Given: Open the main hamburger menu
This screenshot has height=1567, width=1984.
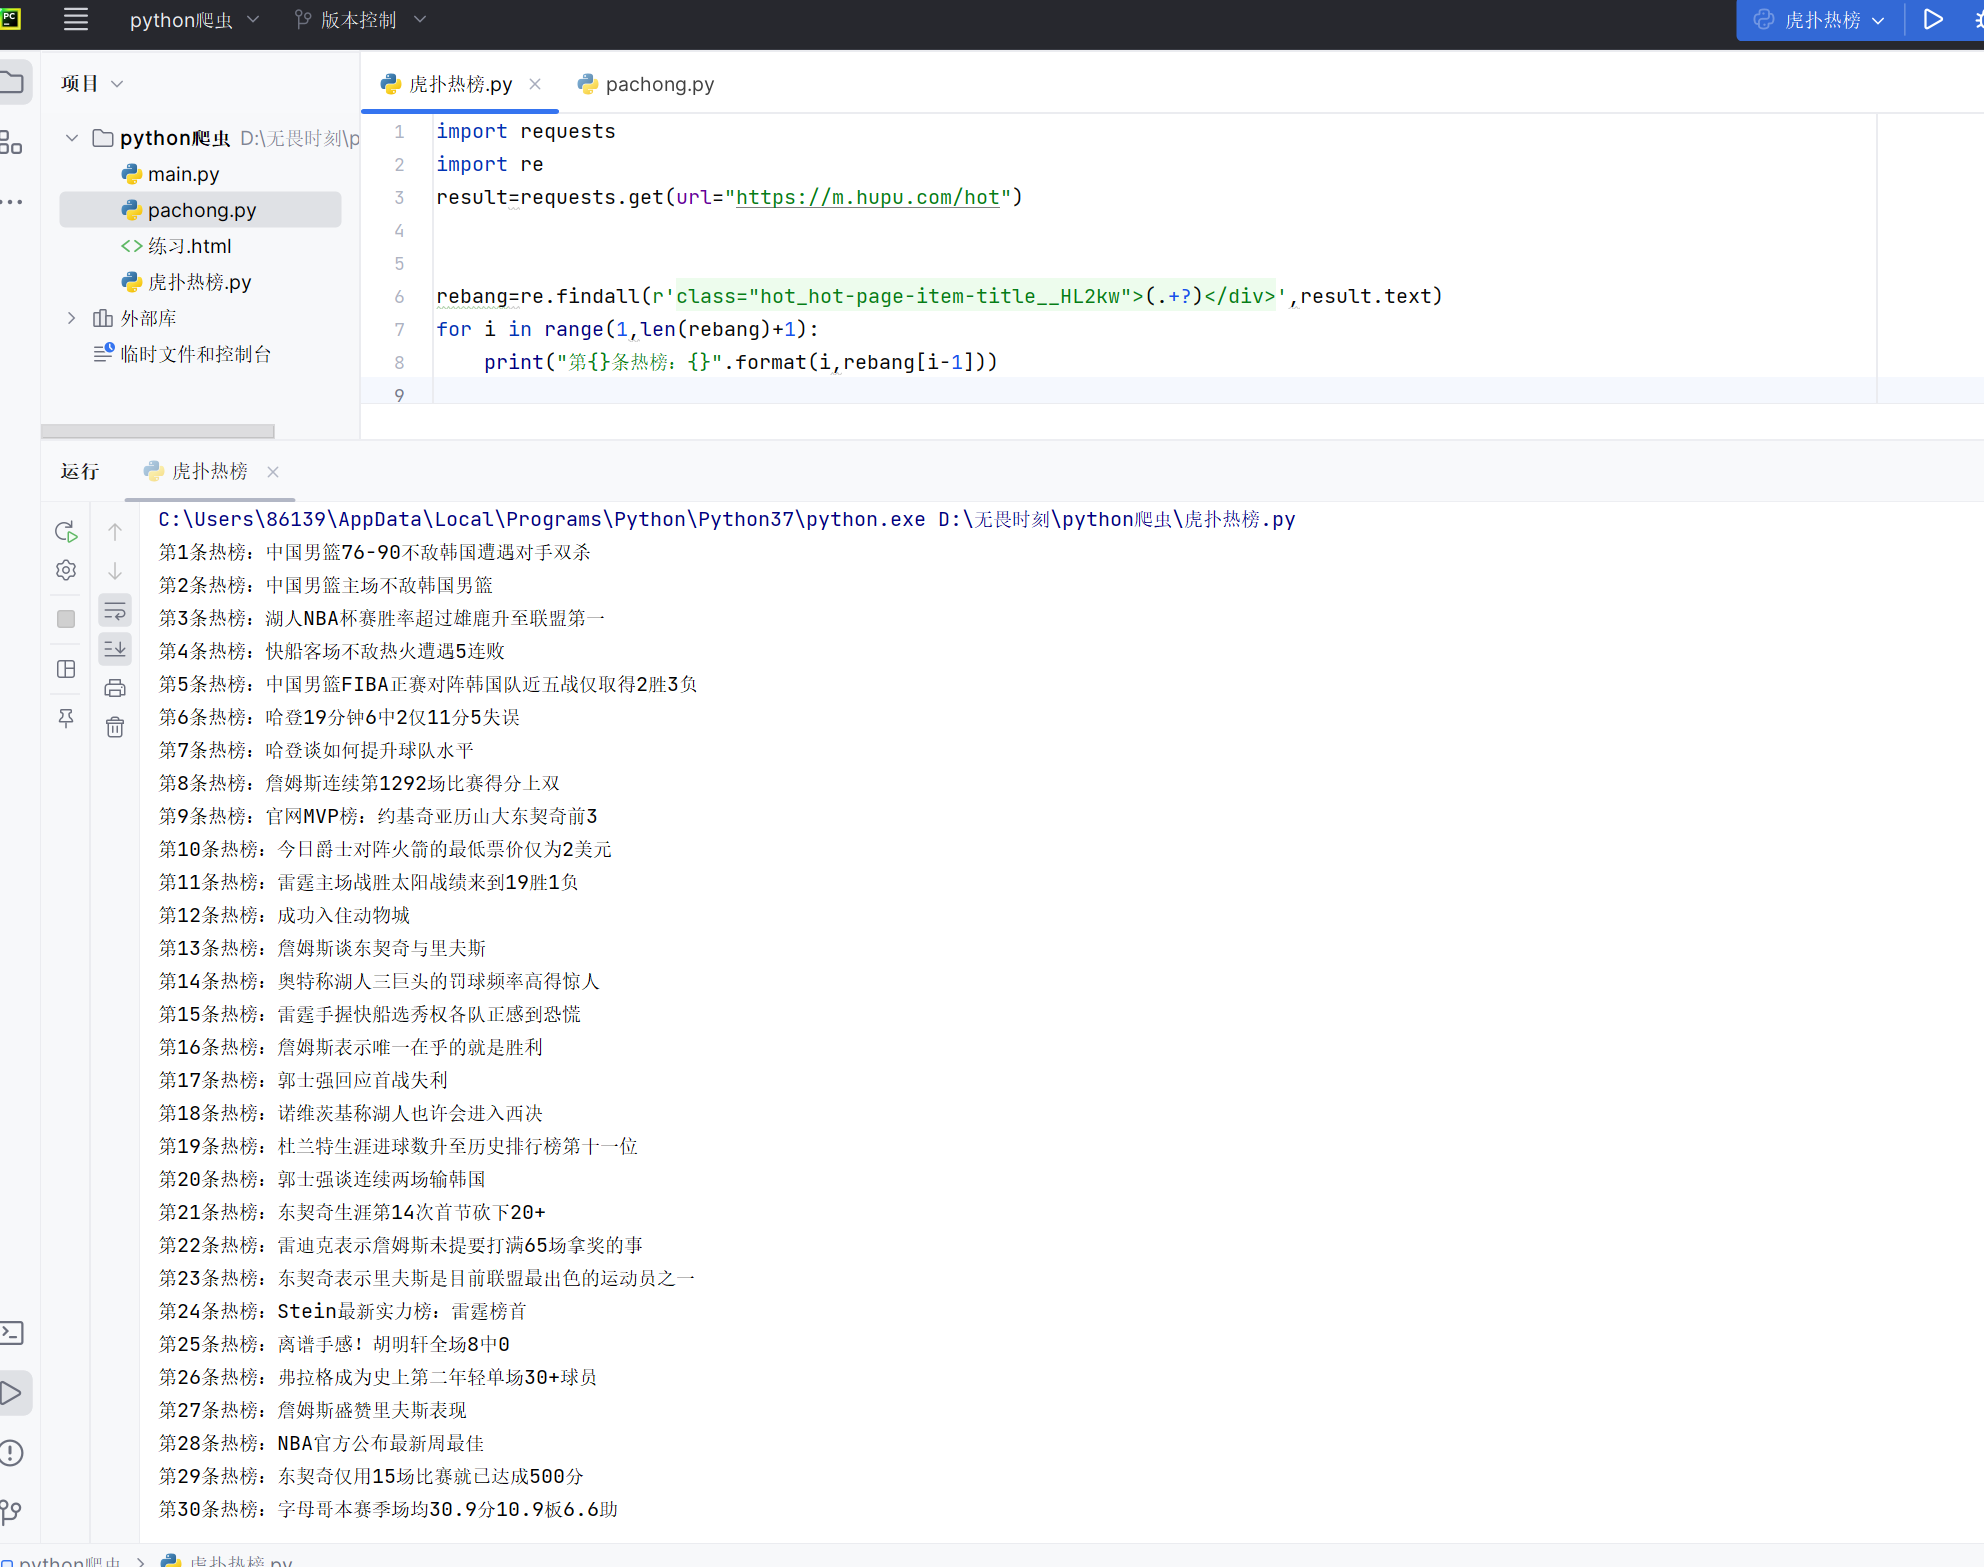Looking at the screenshot, I should tap(76, 20).
